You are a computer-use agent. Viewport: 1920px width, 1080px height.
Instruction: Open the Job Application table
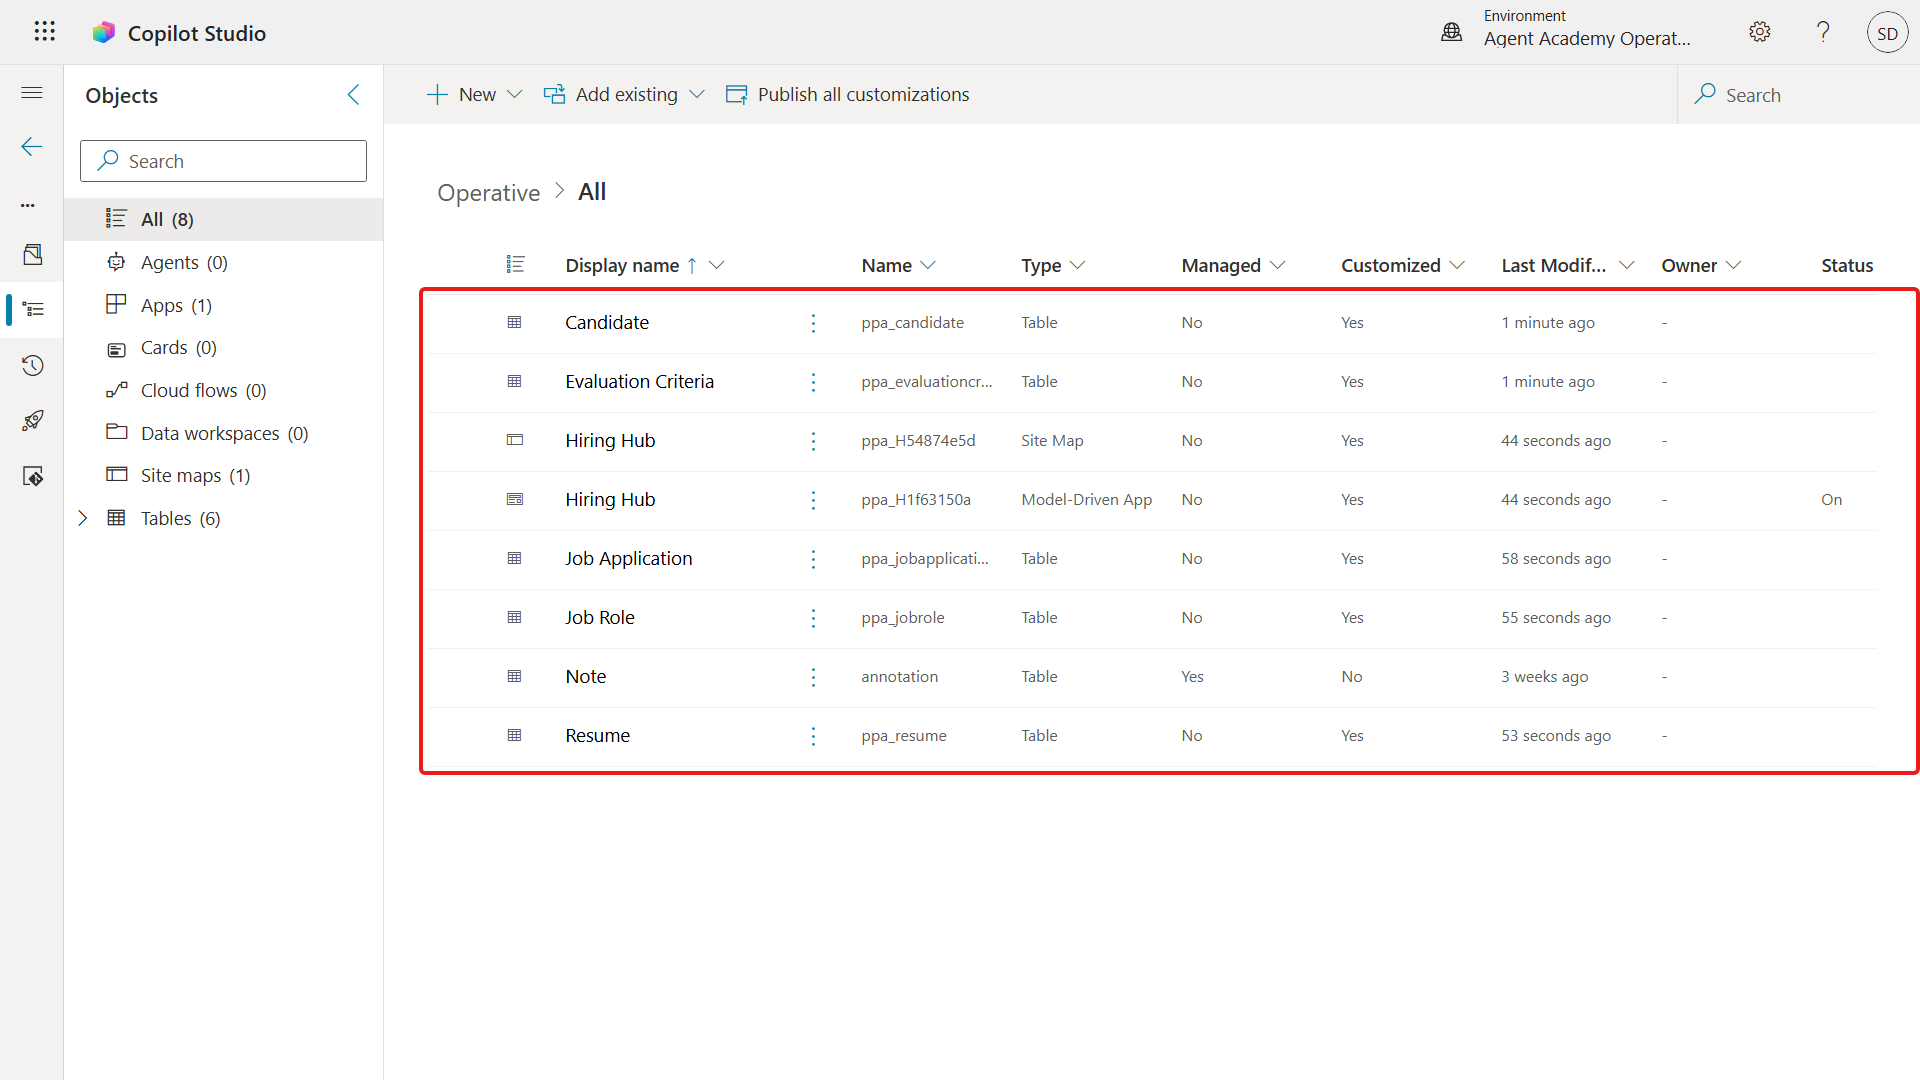[628, 558]
